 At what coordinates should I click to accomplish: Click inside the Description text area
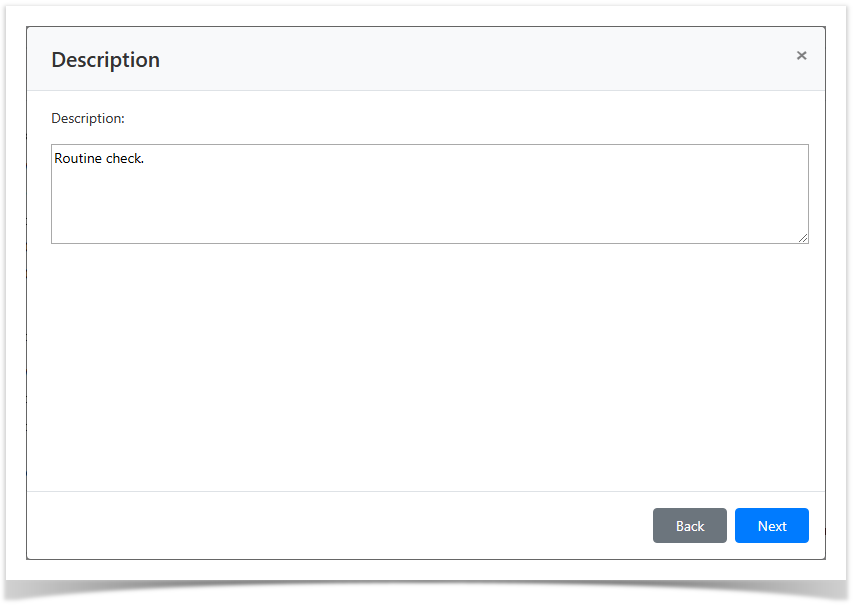[429, 194]
